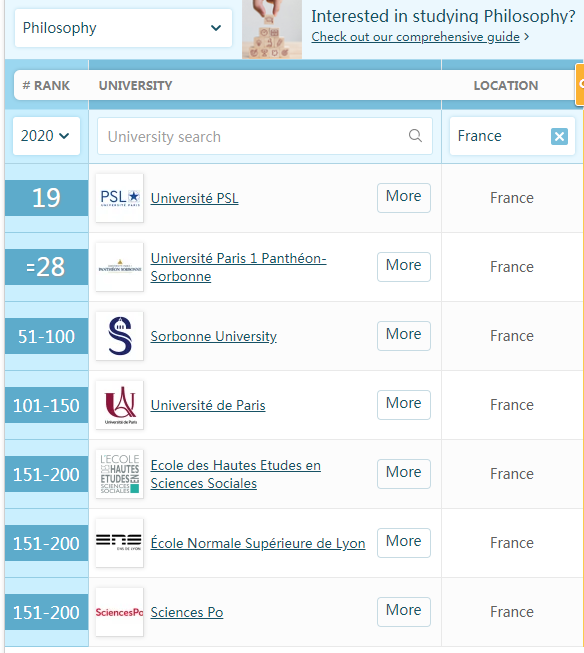The width and height of the screenshot is (584, 653).
Task: Click the UNIVERSITY column header
Action: pos(135,85)
